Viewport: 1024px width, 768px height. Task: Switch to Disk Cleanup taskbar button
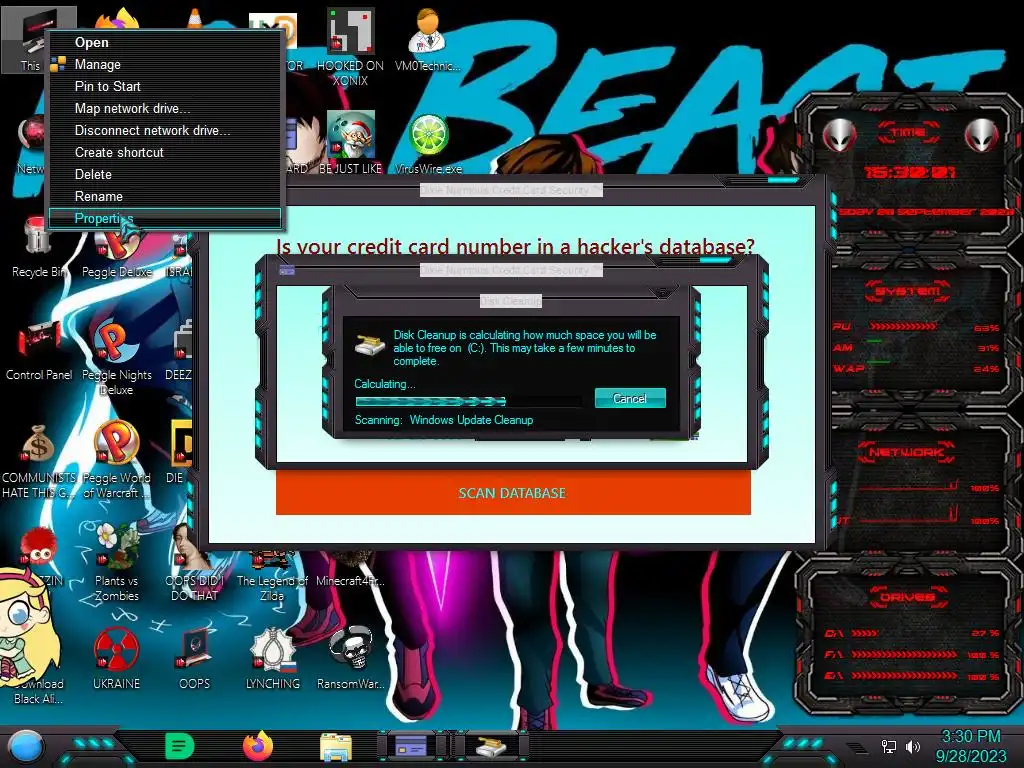click(491, 746)
